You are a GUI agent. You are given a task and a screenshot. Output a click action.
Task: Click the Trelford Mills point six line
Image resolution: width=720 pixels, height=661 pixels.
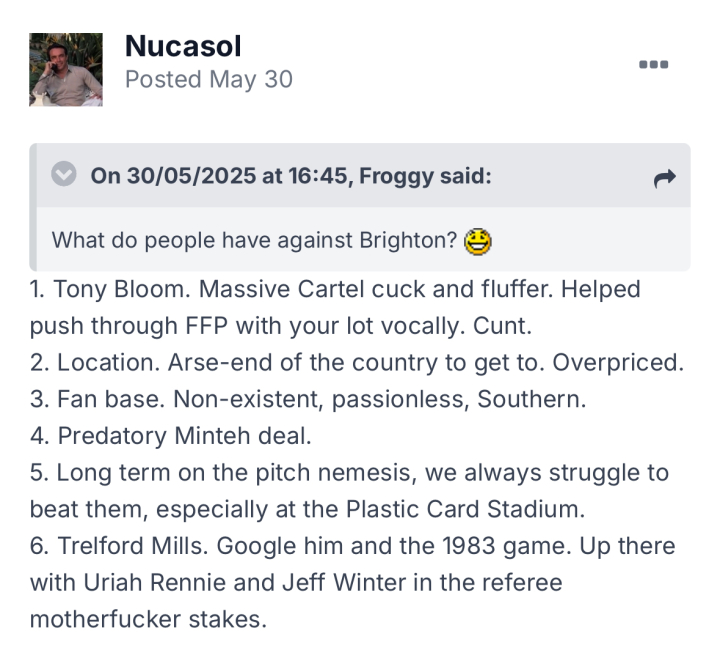pyautogui.click(x=352, y=546)
